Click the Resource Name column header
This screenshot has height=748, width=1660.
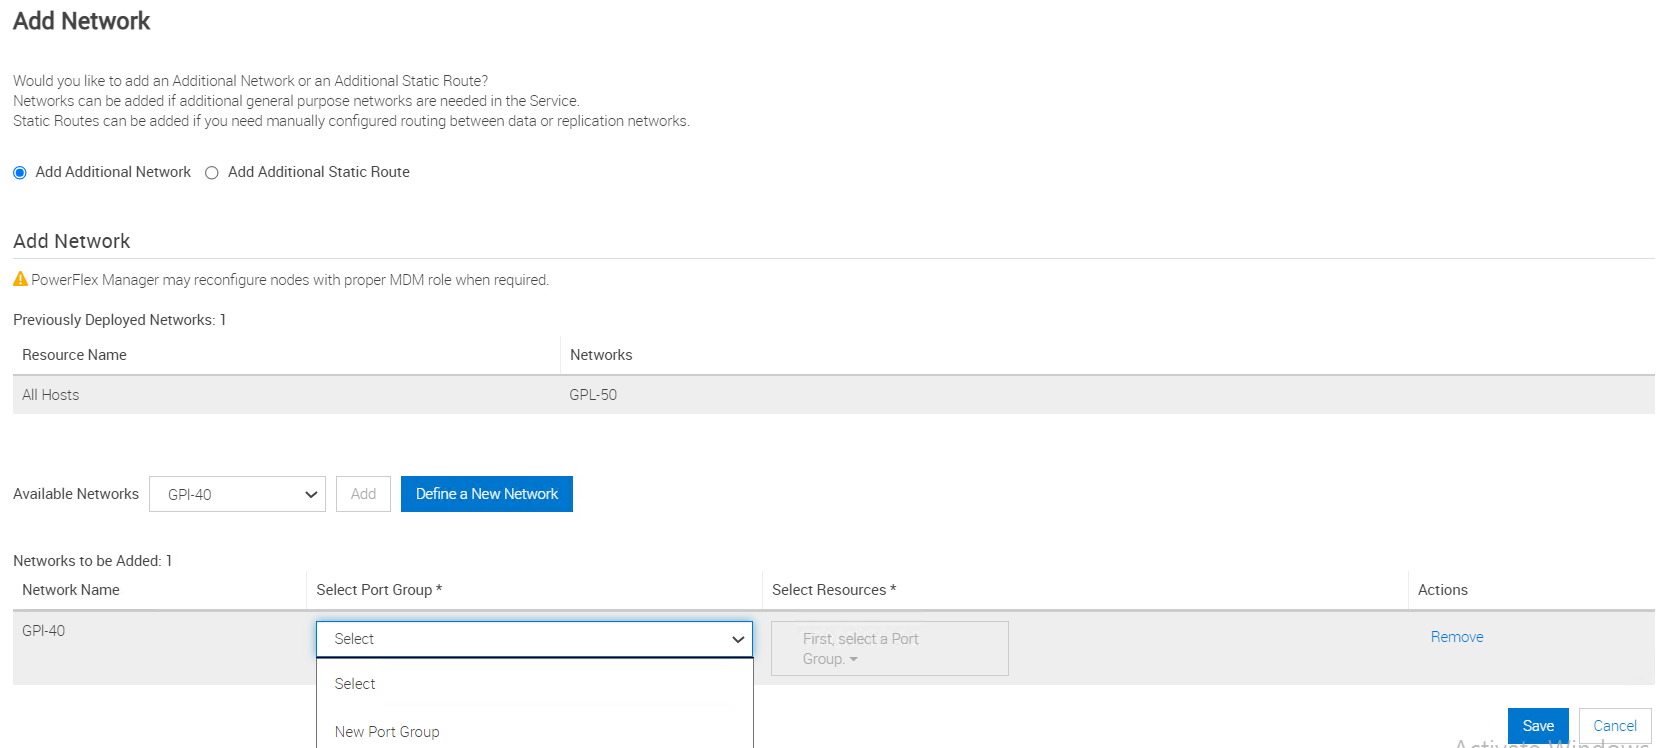pos(75,355)
